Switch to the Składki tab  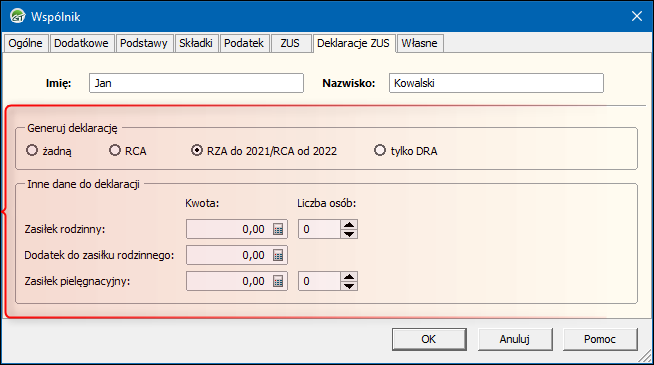pos(196,43)
